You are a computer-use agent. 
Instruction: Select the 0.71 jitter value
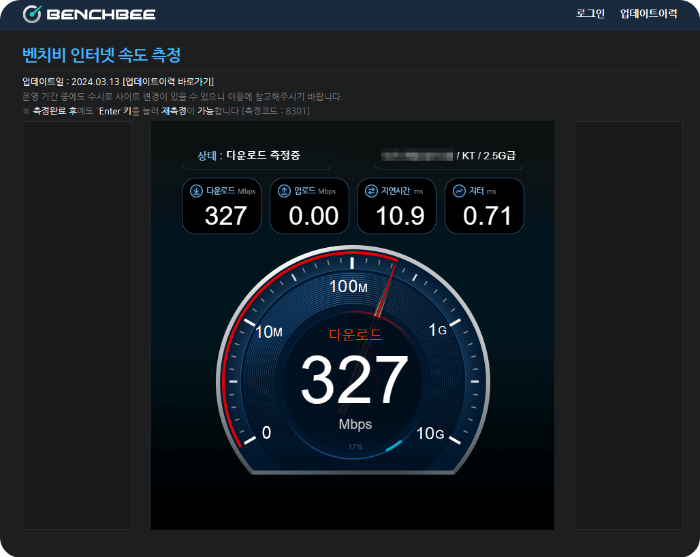[x=487, y=216]
